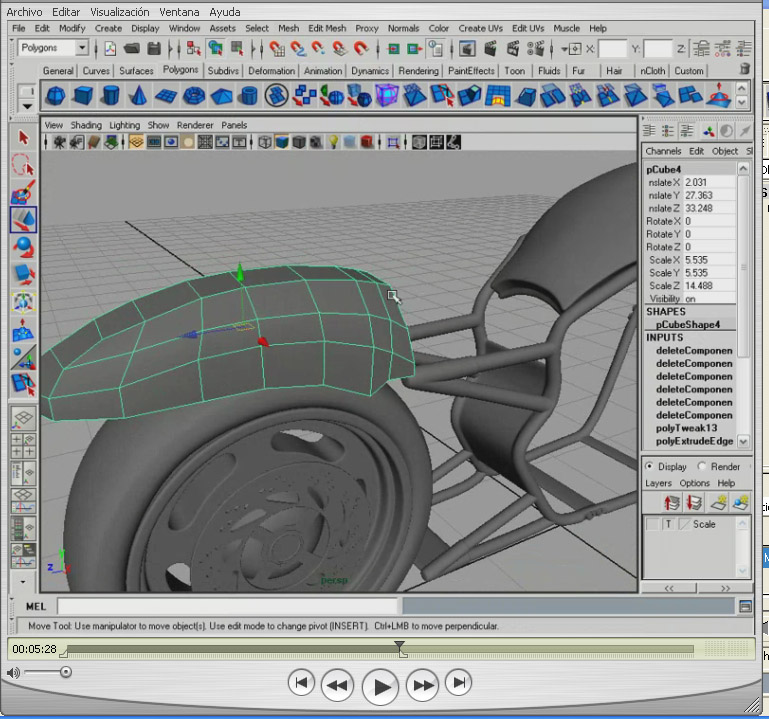Image resolution: width=769 pixels, height=719 pixels.
Task: Enable use all lights bulb icon
Action: [x=333, y=143]
